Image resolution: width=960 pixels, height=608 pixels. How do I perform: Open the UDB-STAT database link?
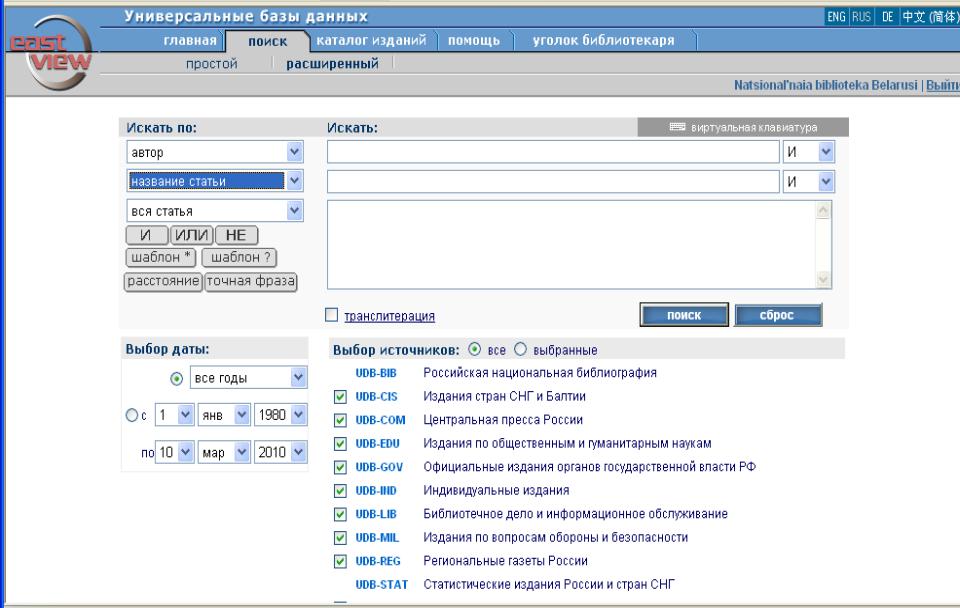381,585
